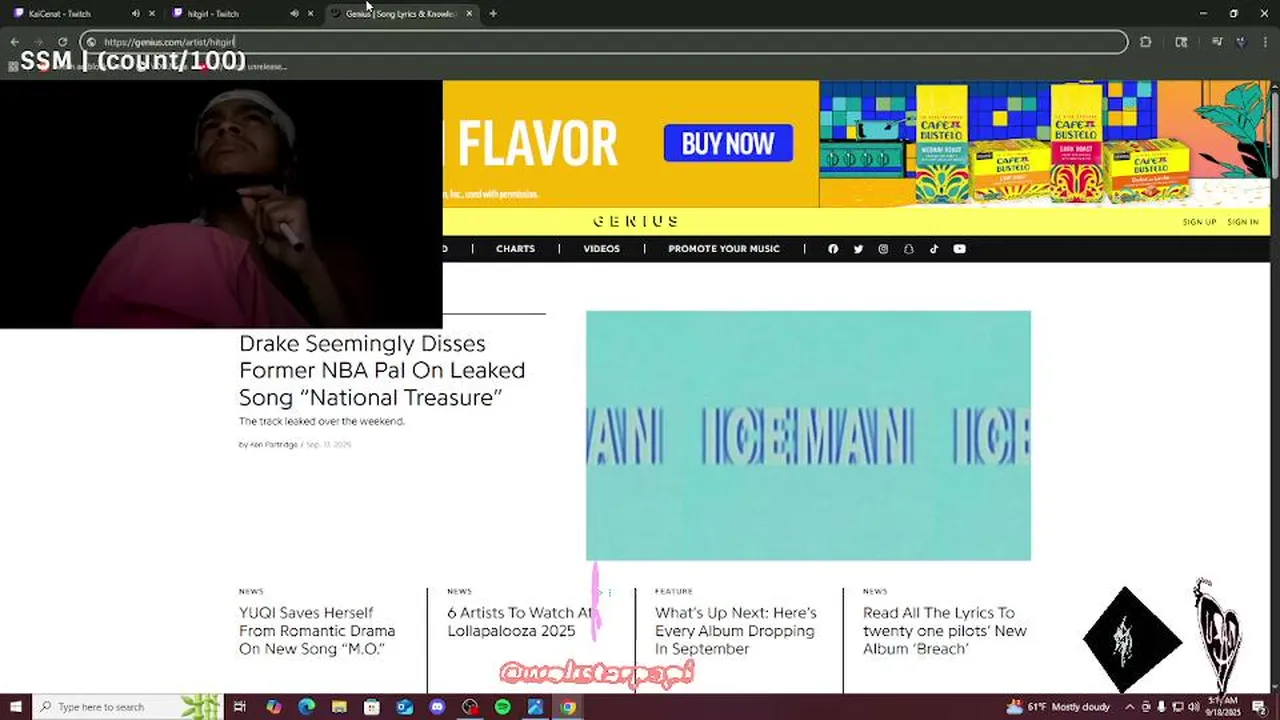The width and height of the screenshot is (1280, 720).
Task: Open Microsoft Store from the taskbar
Action: [372, 707]
